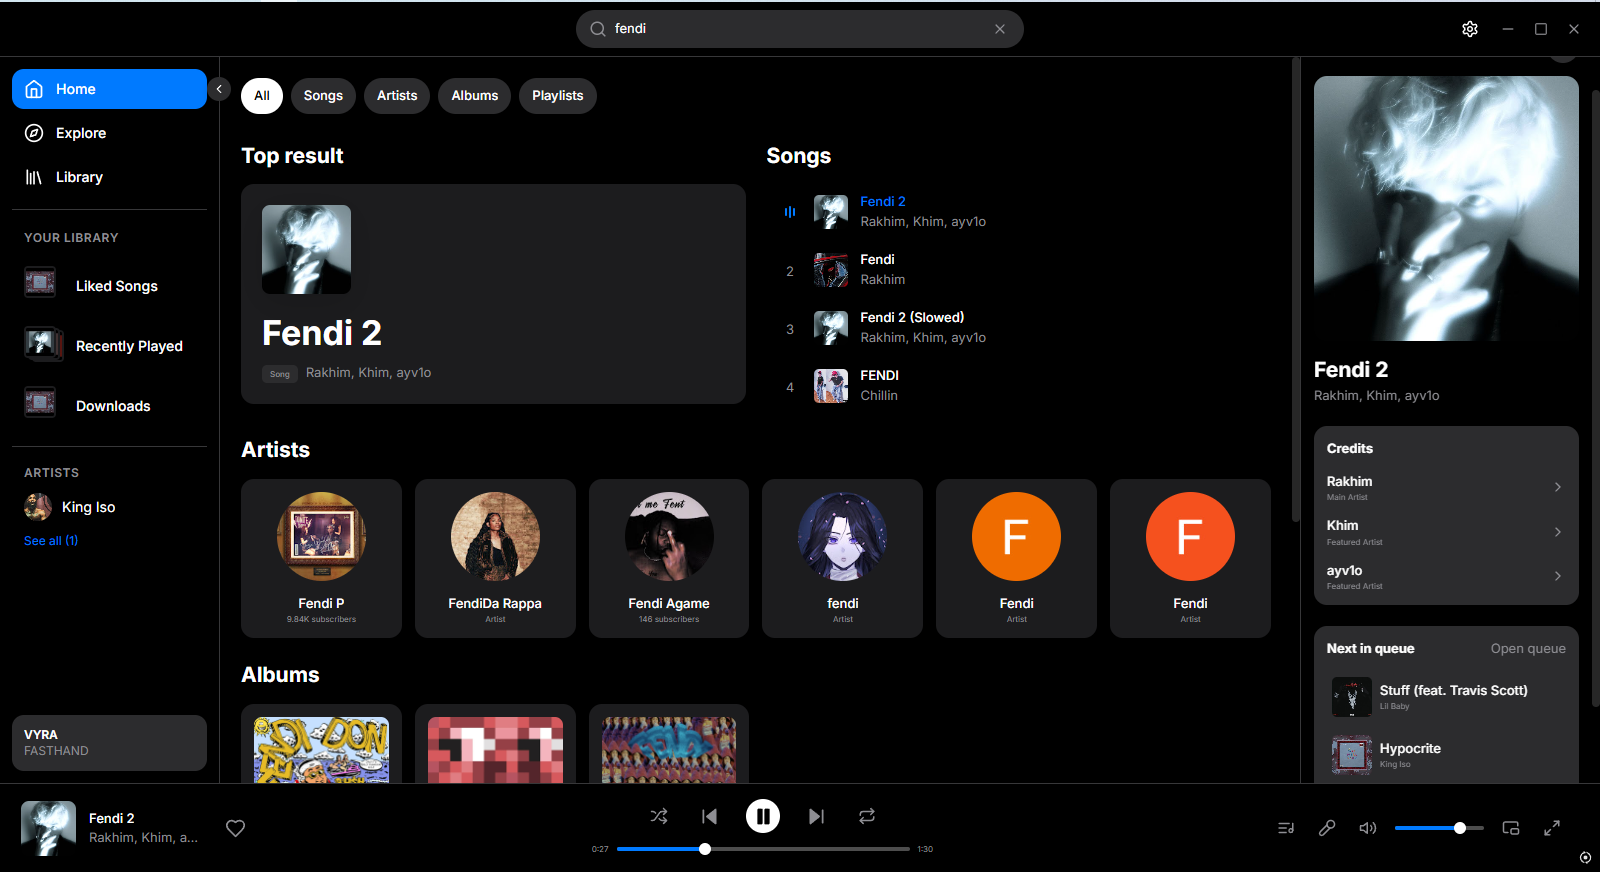
Task: Click the Open queue link
Action: (1528, 648)
